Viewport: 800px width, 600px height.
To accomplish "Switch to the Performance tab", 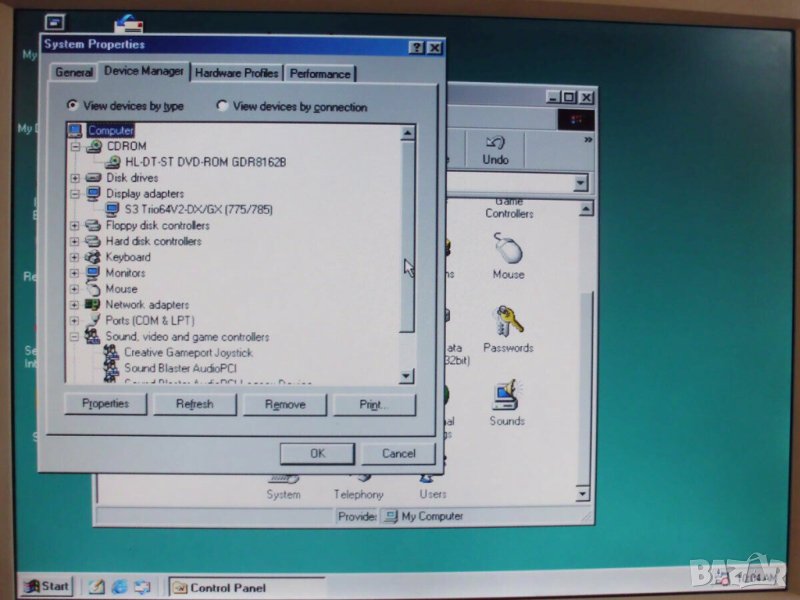I will 320,74.
